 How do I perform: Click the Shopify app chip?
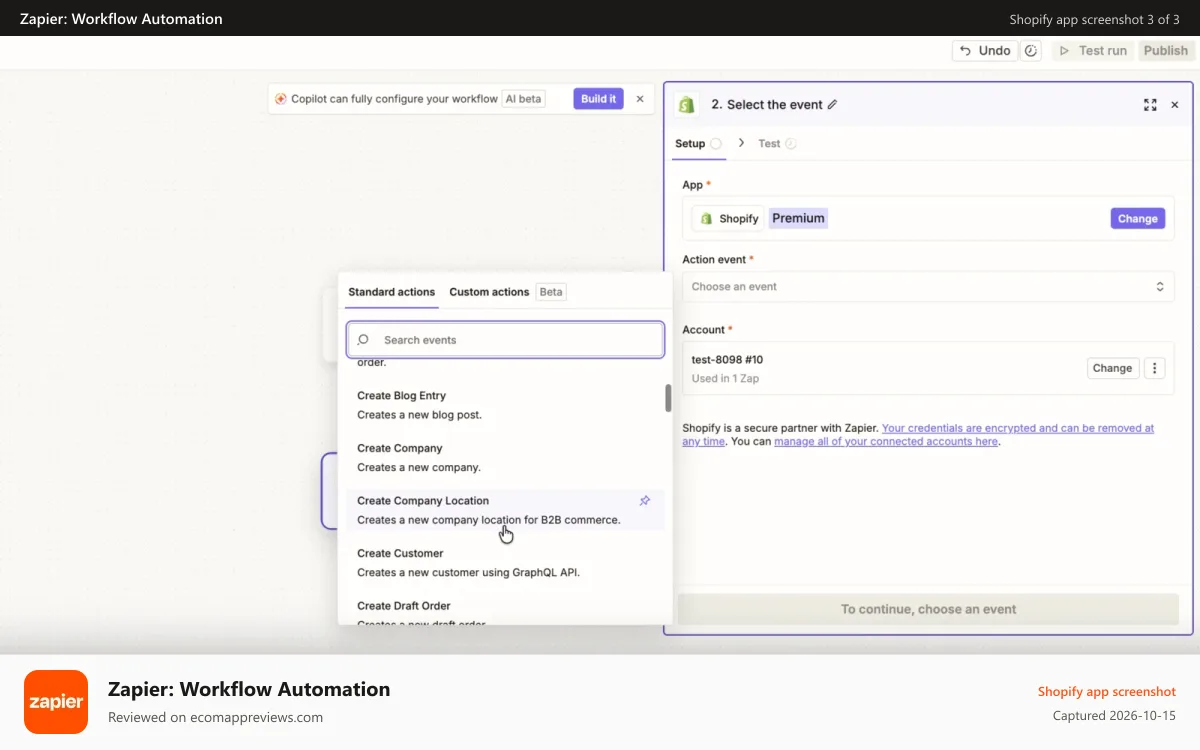tap(728, 218)
